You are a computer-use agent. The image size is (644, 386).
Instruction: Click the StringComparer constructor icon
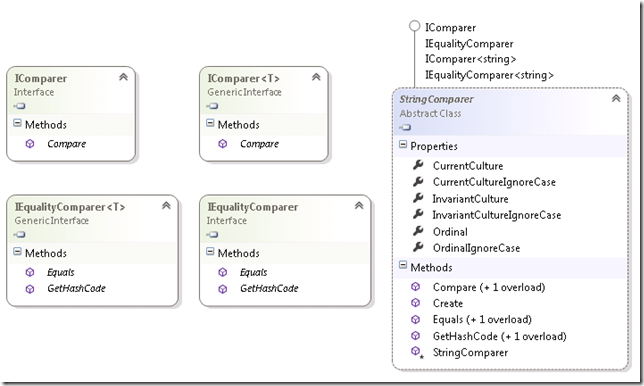pos(417,352)
